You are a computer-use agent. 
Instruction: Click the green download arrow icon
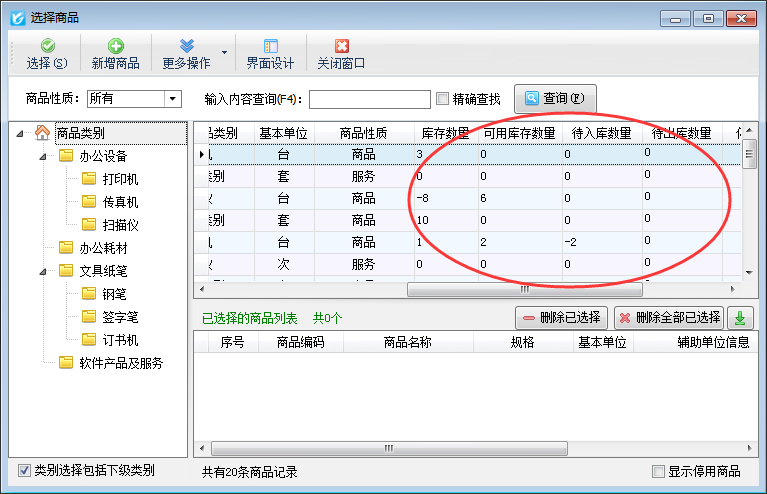pos(740,318)
